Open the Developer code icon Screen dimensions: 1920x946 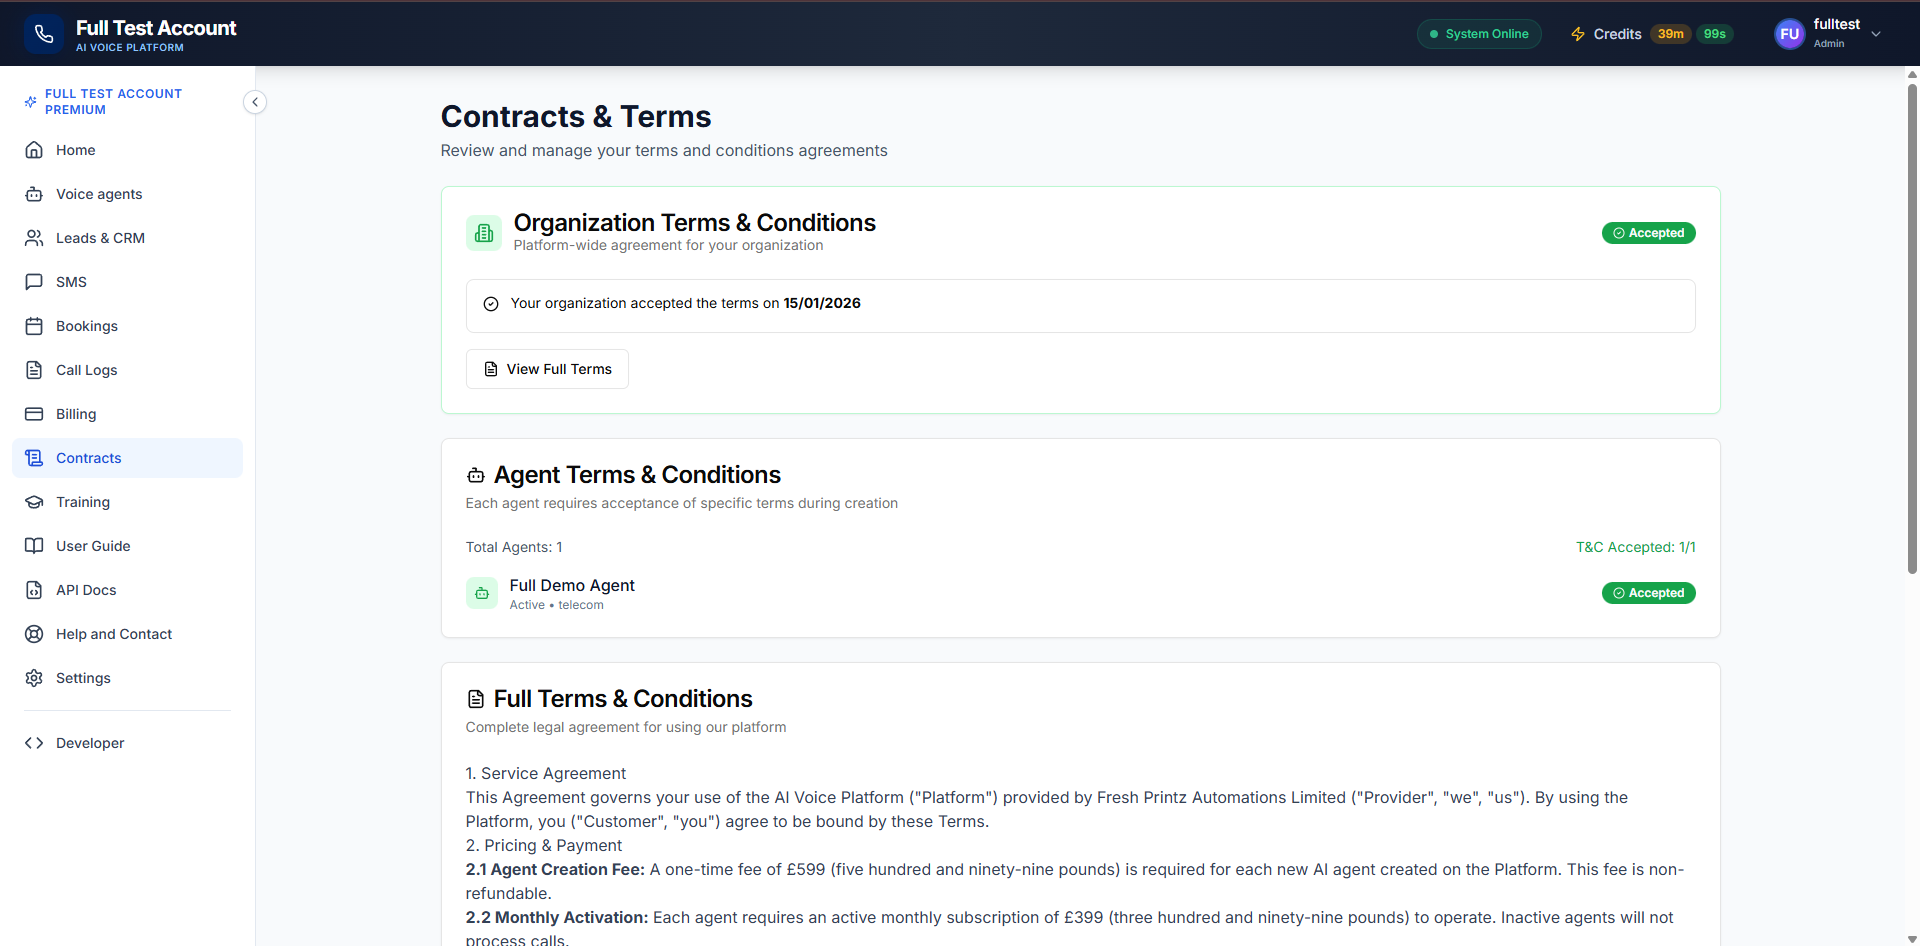(34, 743)
